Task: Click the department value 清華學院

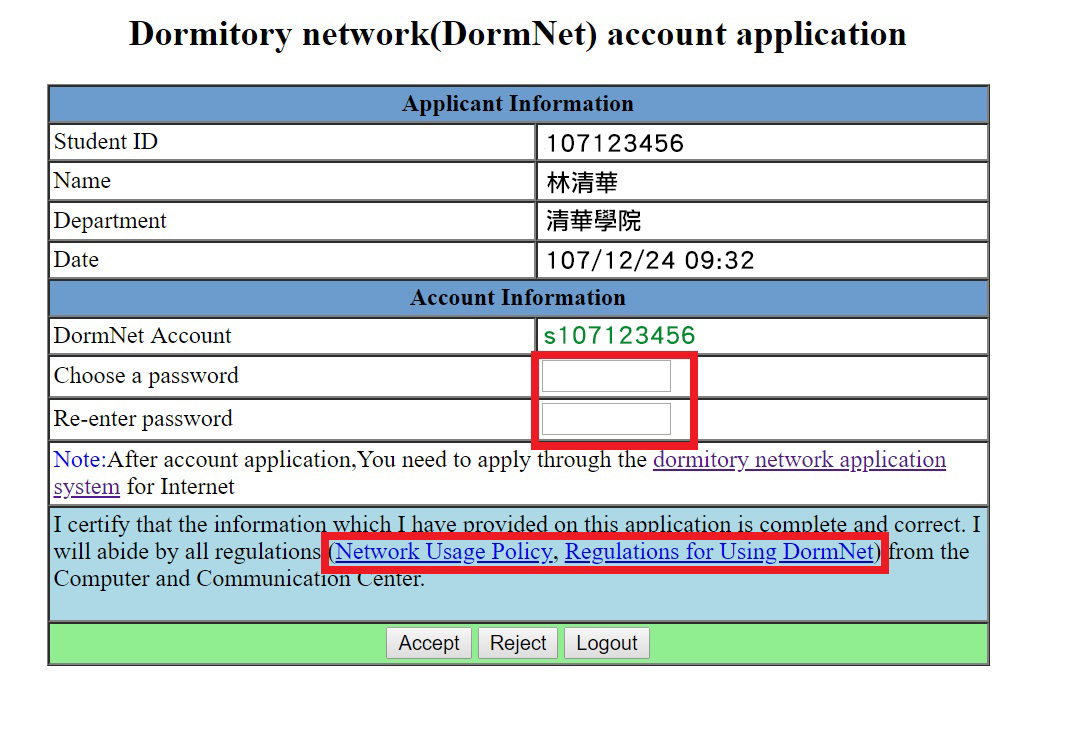Action: coord(593,221)
